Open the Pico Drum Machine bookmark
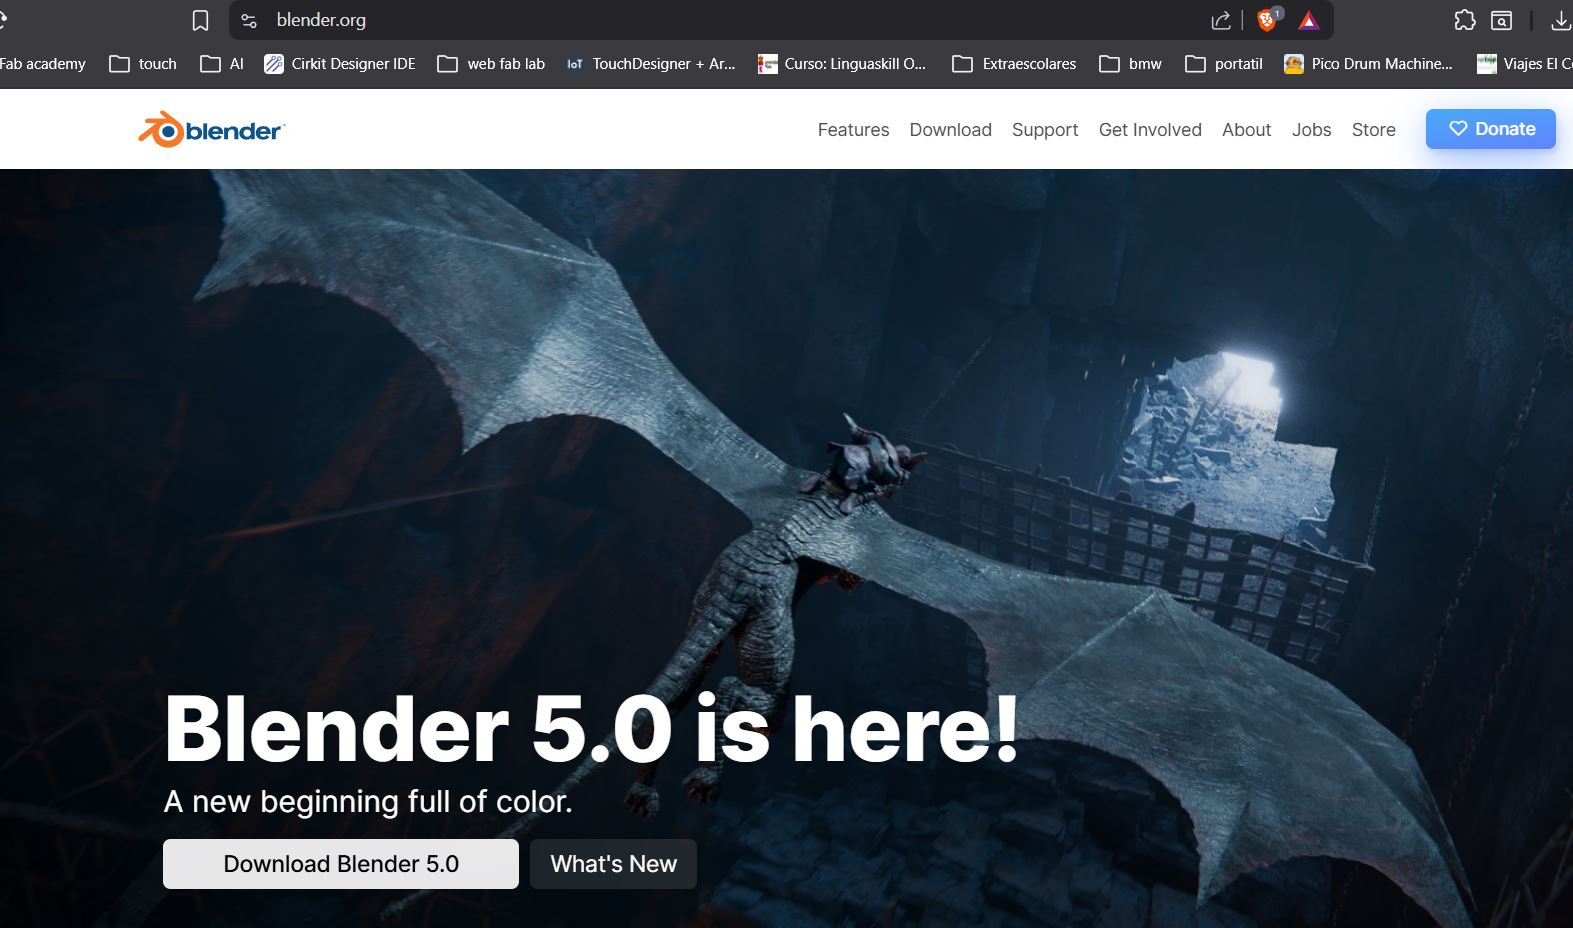 pos(1368,64)
